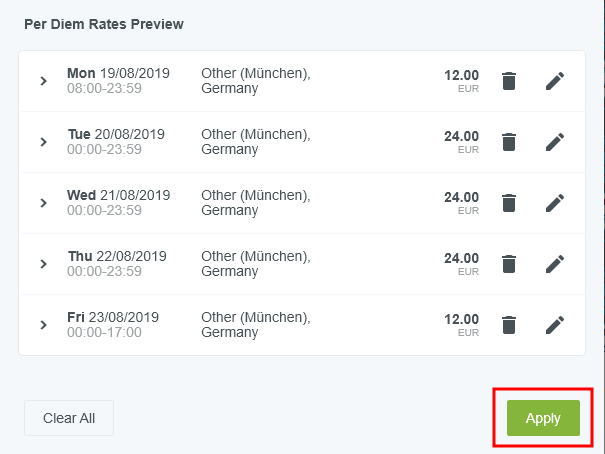Click the Fri 23/08/2019 date text
Screen dimensions: 605x454
113,317
